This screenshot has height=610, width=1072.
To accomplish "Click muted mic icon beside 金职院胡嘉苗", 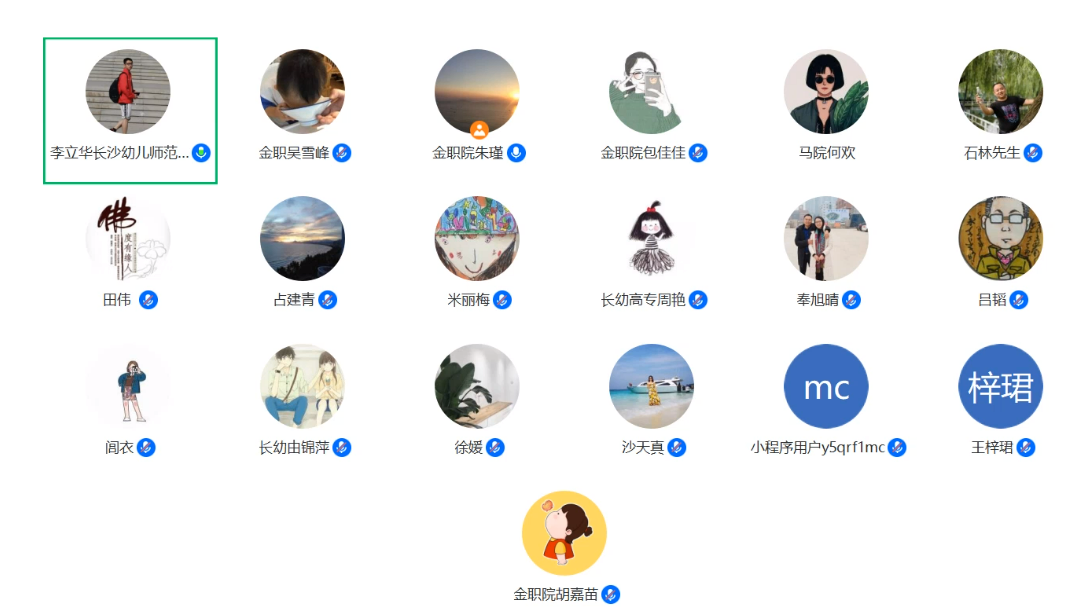I will tap(611, 594).
